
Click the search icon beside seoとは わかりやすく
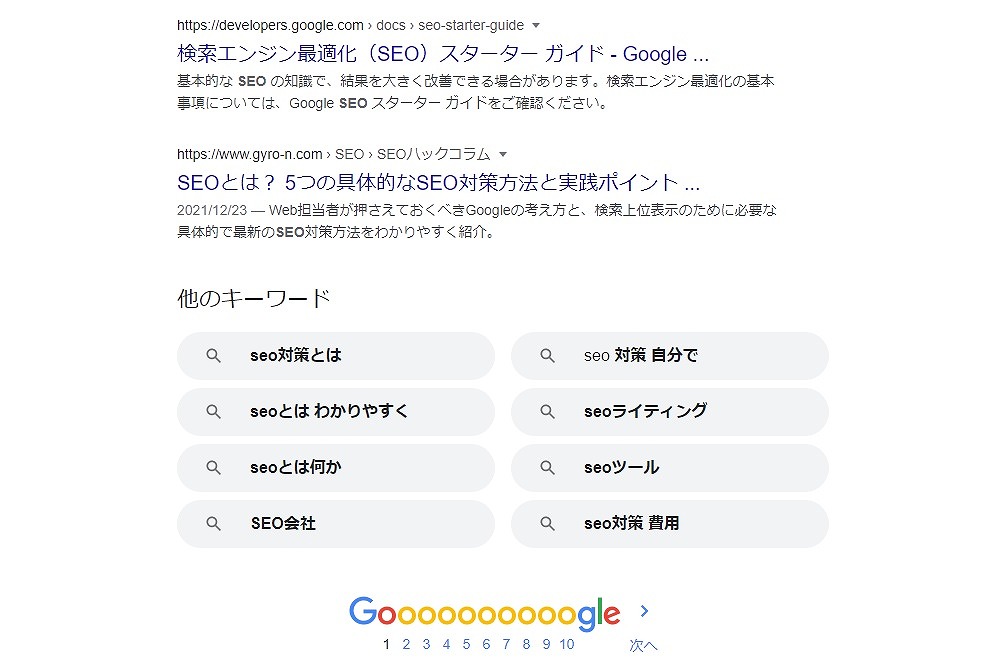pos(214,412)
